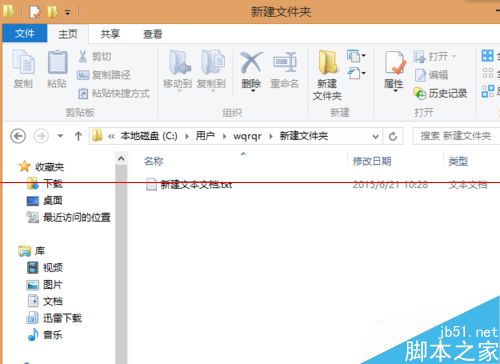The height and width of the screenshot is (364, 500).
Task: Open the Move to (移动到) menu
Action: point(178,70)
